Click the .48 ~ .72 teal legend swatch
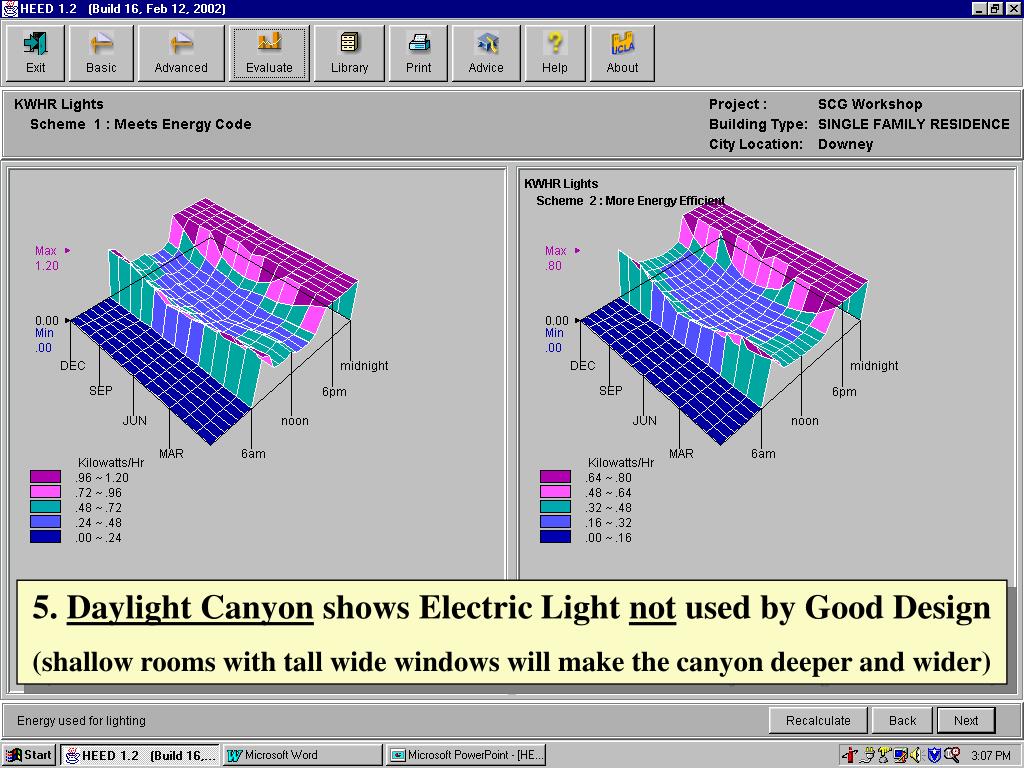1024x768 pixels. pyautogui.click(x=45, y=507)
